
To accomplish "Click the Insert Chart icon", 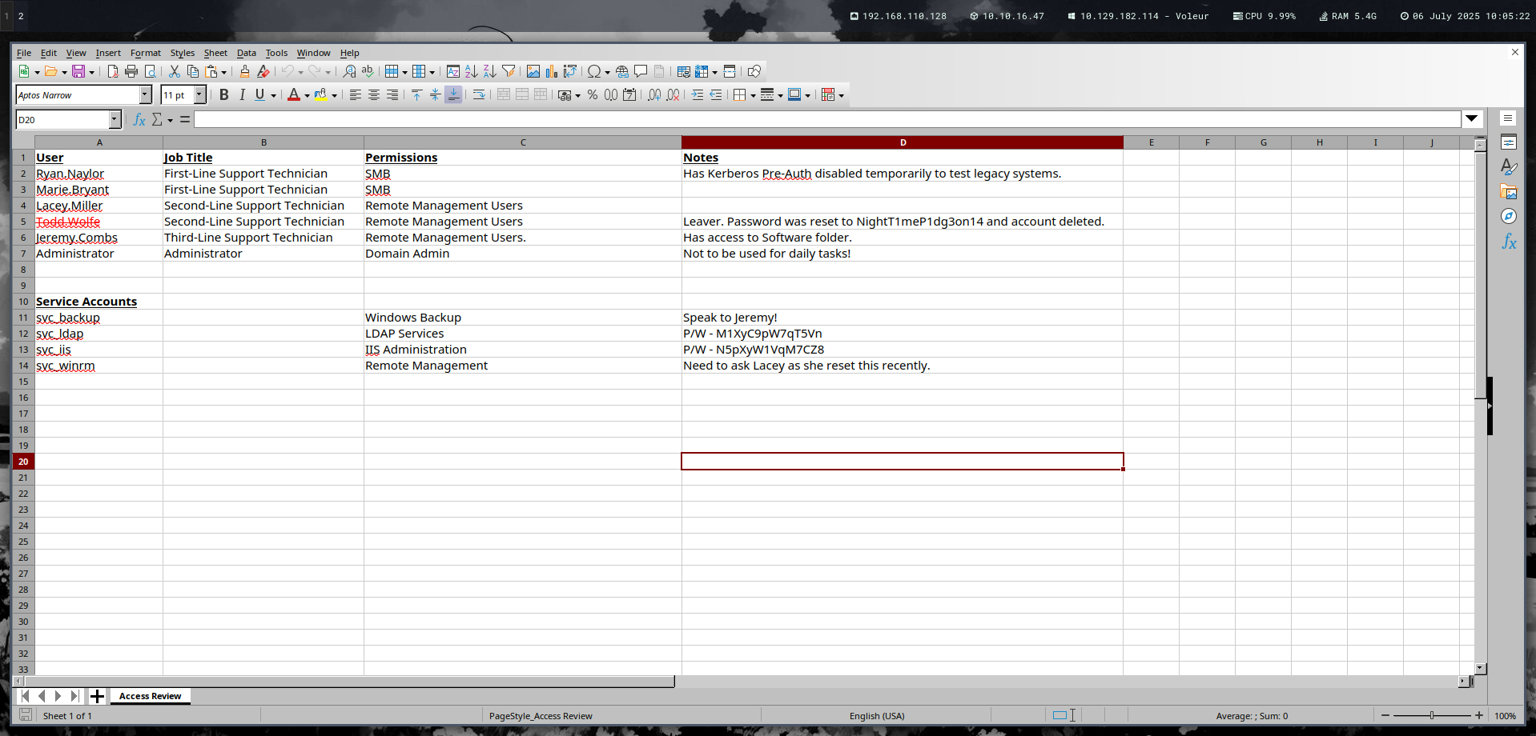I will tap(551, 71).
